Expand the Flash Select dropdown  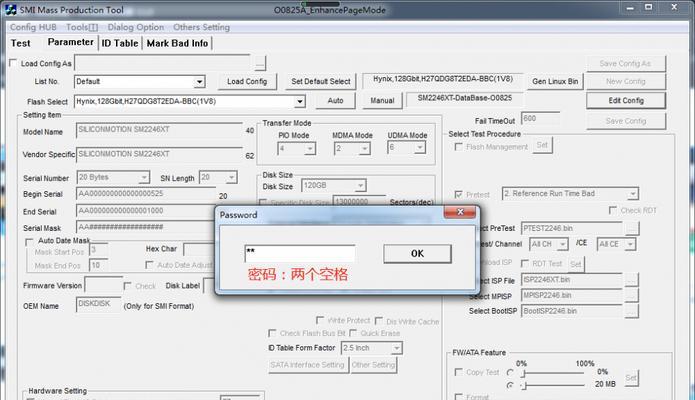click(300, 102)
